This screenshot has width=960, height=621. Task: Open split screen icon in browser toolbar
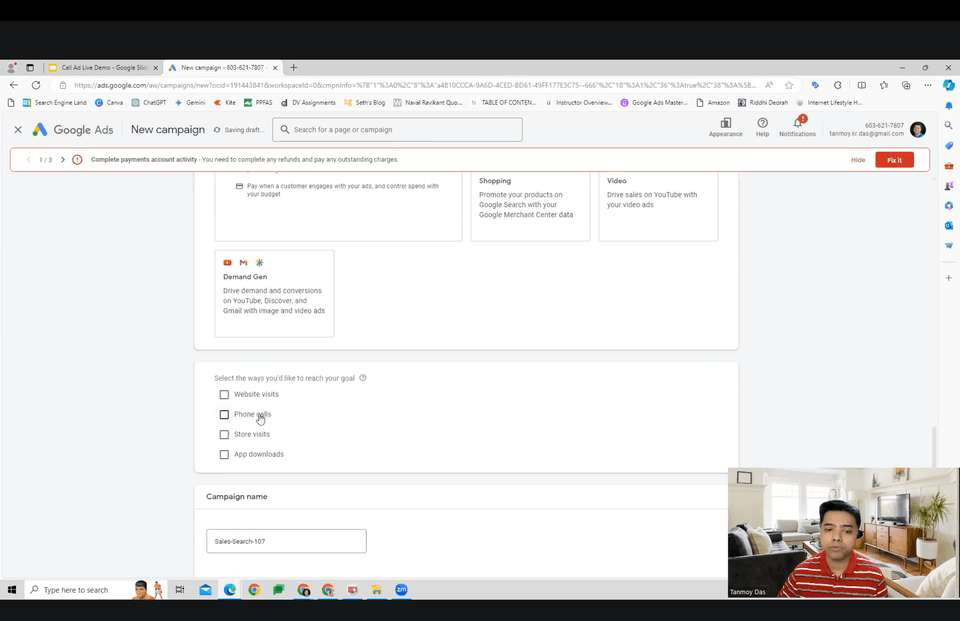[861, 85]
